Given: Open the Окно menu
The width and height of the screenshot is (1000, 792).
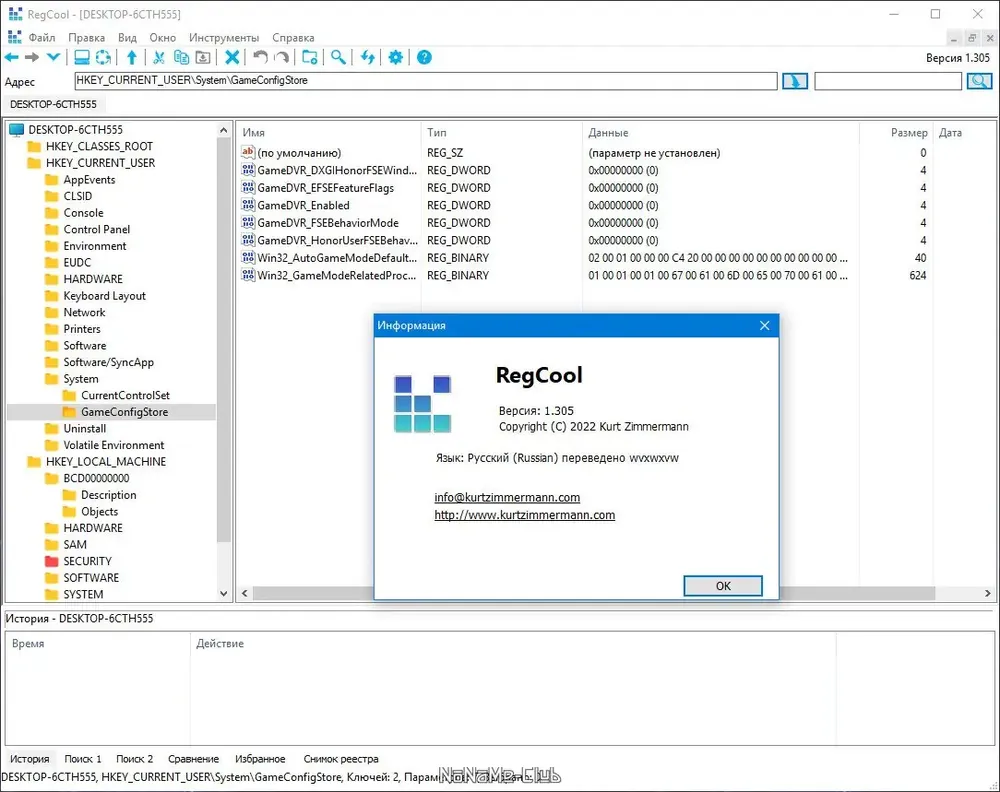Looking at the screenshot, I should 163,38.
